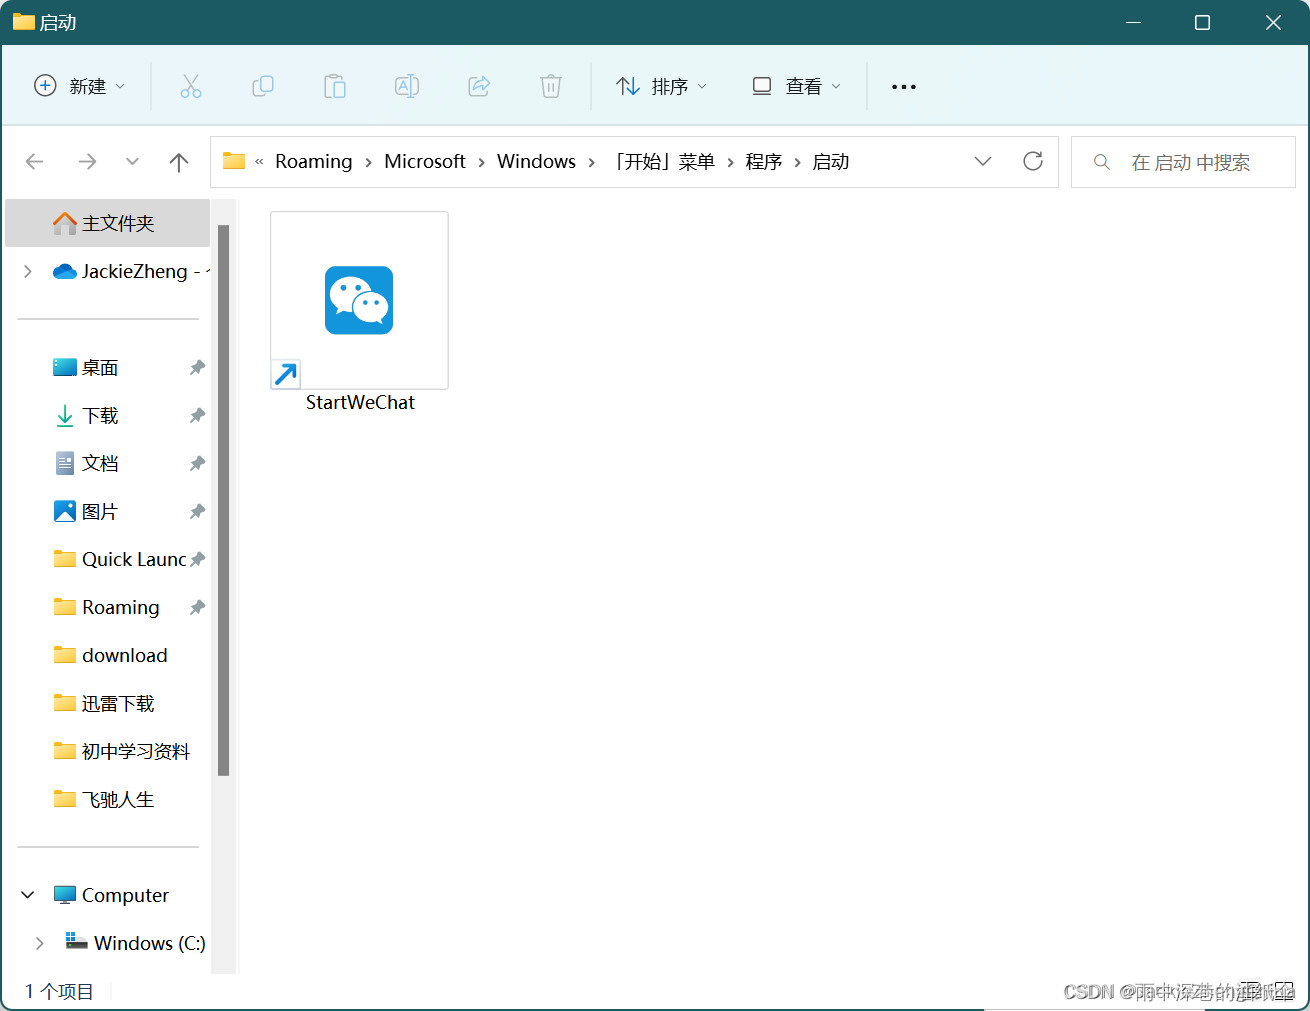Open chevron after 程序 breadcrumb
The width and height of the screenshot is (1310, 1011).
(x=798, y=162)
